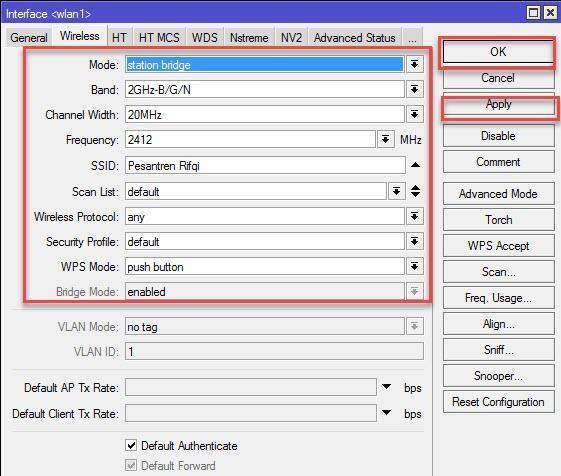Click the Advanced Mode button
The image size is (561, 476).
click(499, 194)
